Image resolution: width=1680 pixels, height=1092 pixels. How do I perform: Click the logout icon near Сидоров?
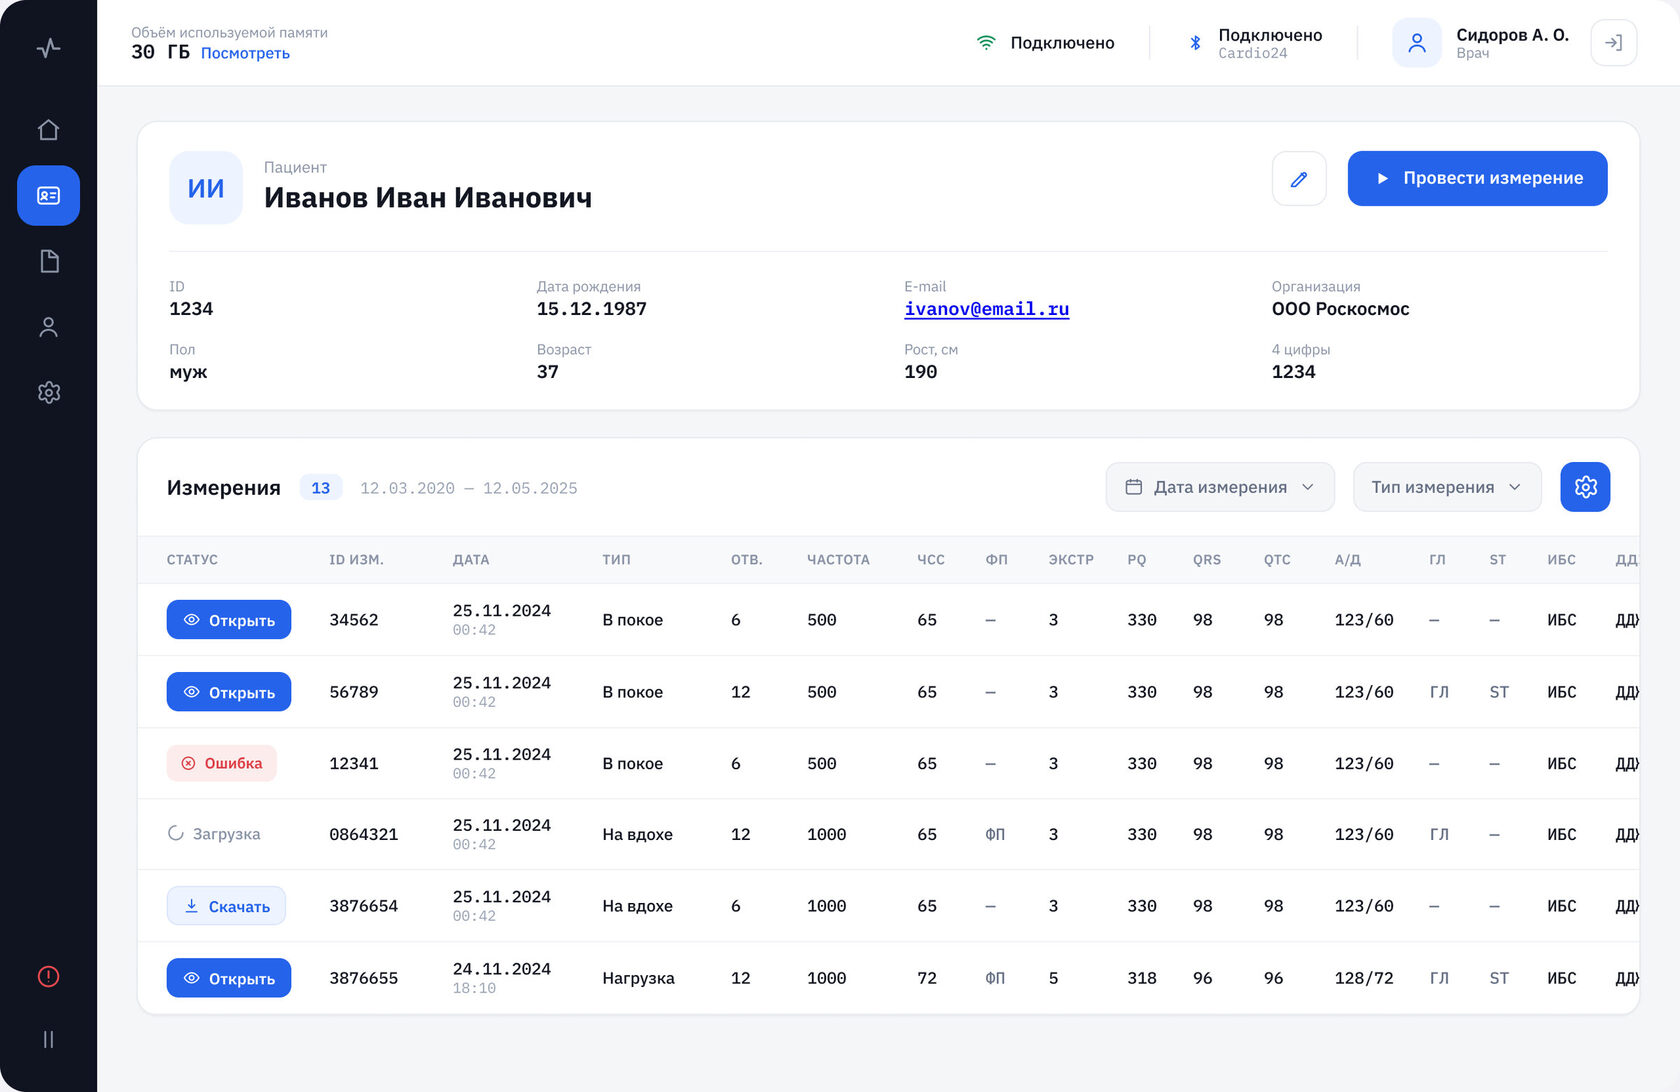1613,43
